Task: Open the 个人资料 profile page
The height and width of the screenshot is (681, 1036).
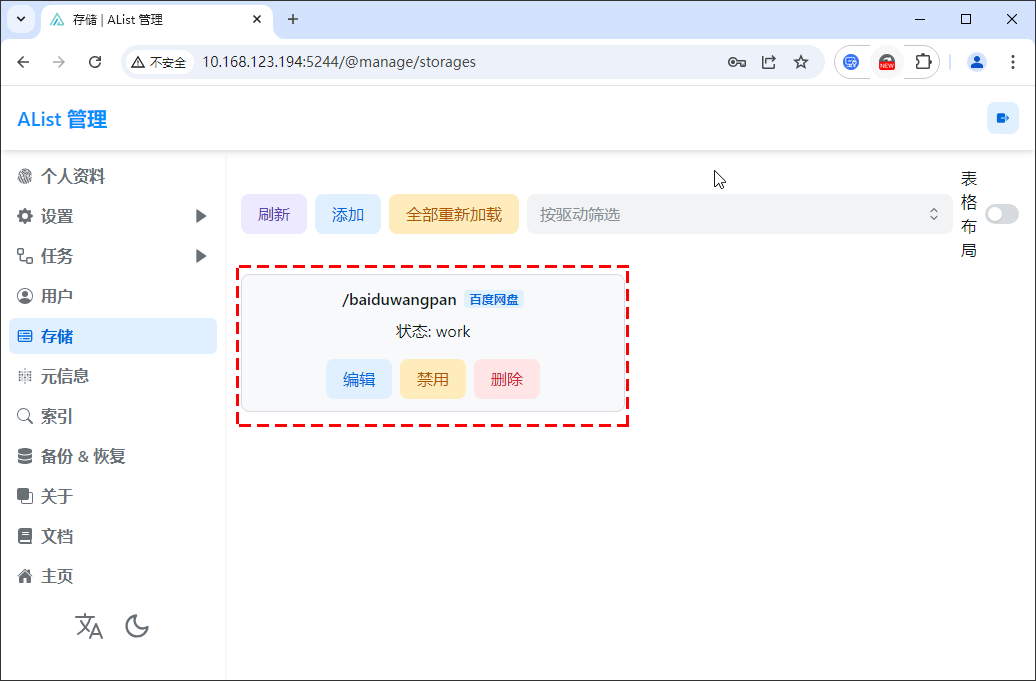Action: (113, 176)
